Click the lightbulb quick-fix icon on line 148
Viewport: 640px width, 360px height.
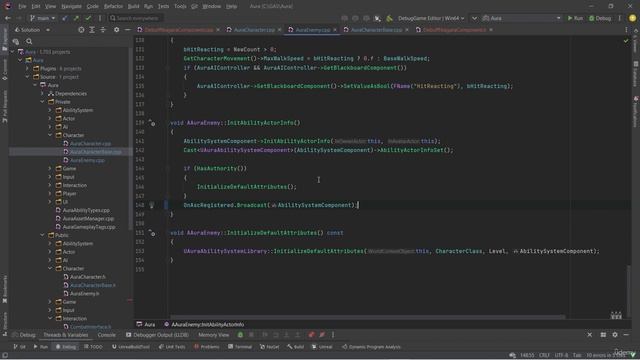click(151, 205)
